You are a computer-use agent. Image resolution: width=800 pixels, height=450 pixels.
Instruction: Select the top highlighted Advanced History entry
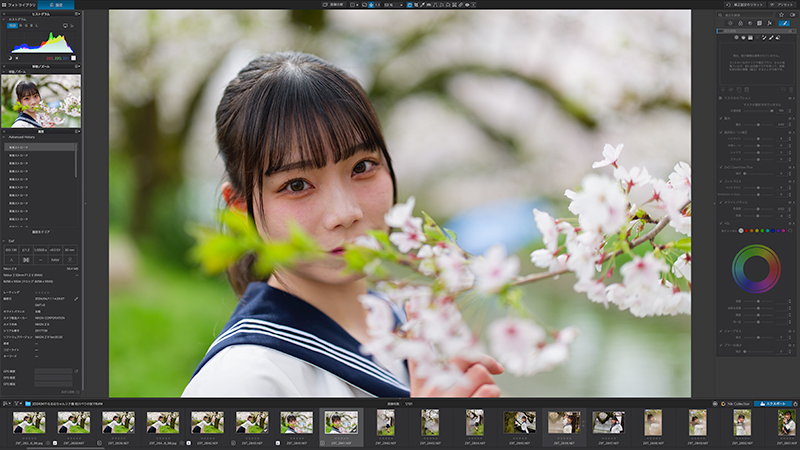tap(40, 147)
